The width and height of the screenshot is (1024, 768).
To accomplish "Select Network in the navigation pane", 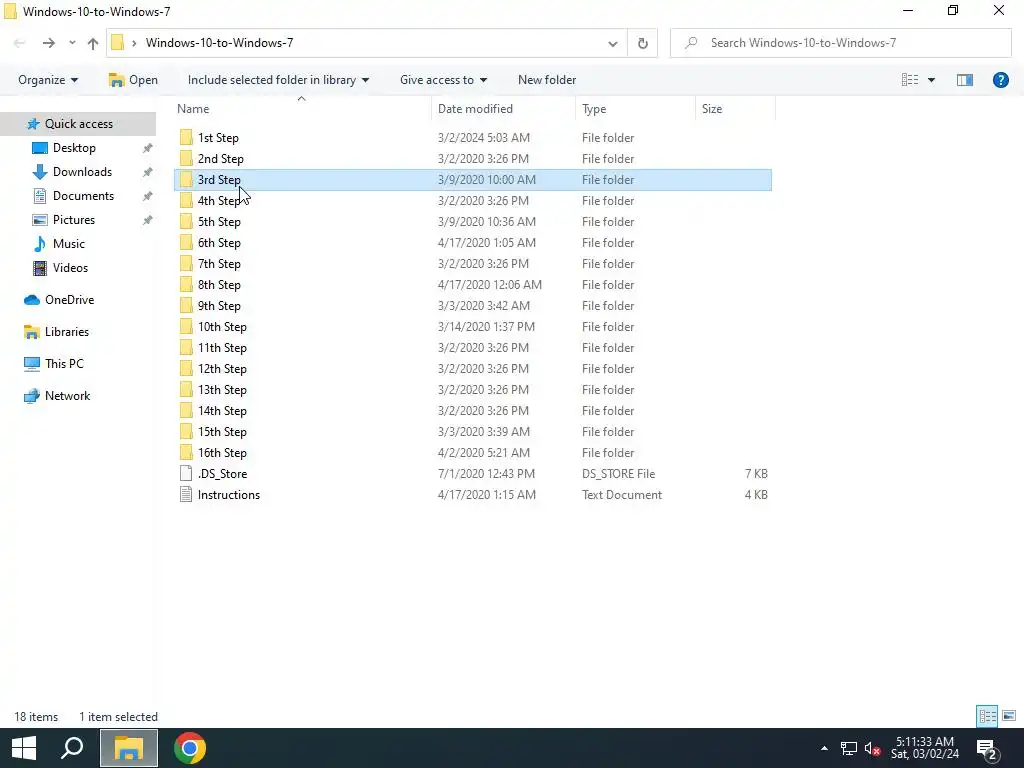I will (67, 396).
